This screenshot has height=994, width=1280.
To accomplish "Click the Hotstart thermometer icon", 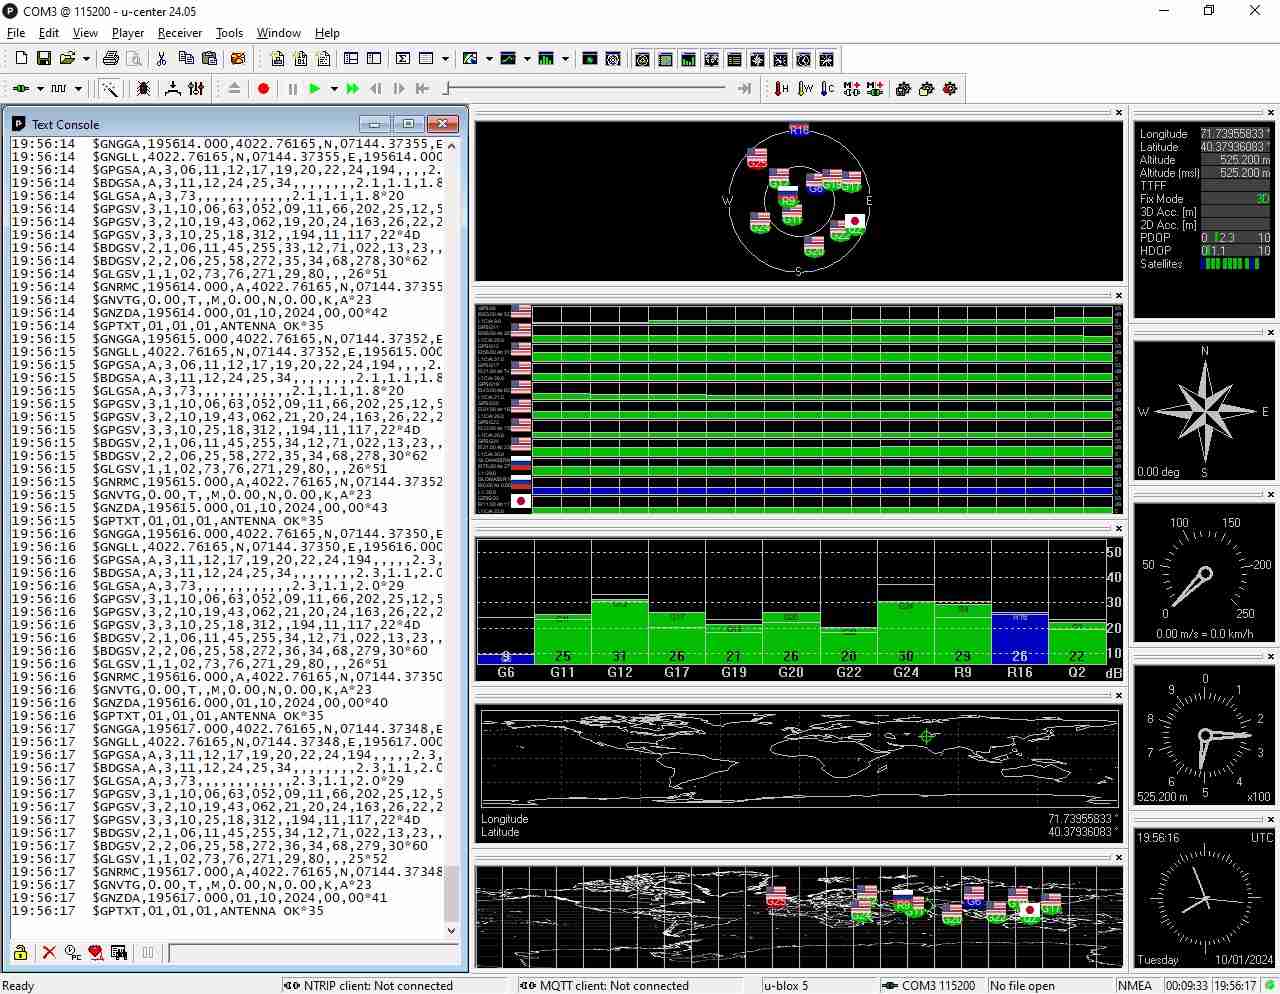I will (x=781, y=89).
